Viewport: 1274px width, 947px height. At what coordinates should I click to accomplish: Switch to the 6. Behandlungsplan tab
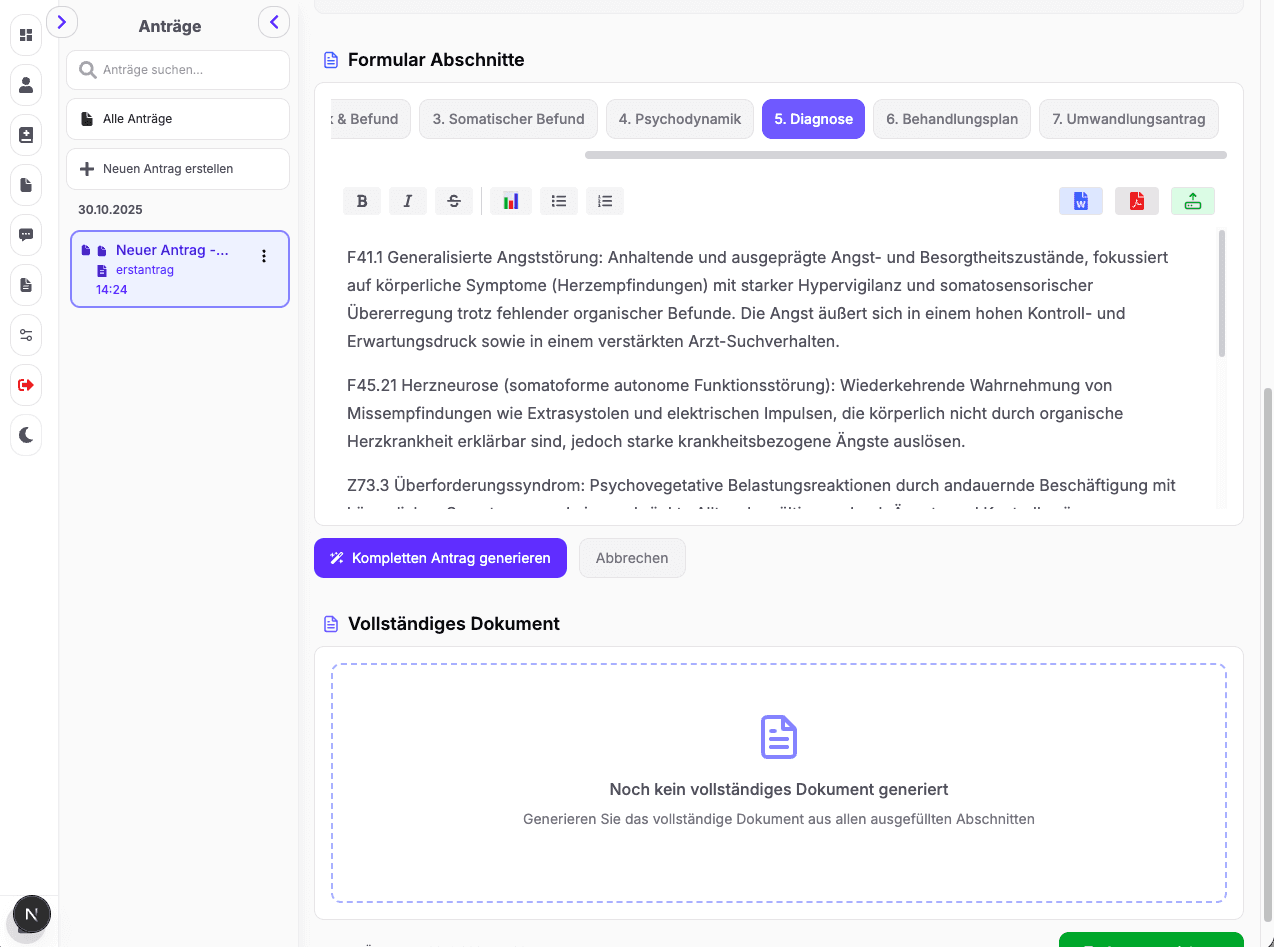951,118
